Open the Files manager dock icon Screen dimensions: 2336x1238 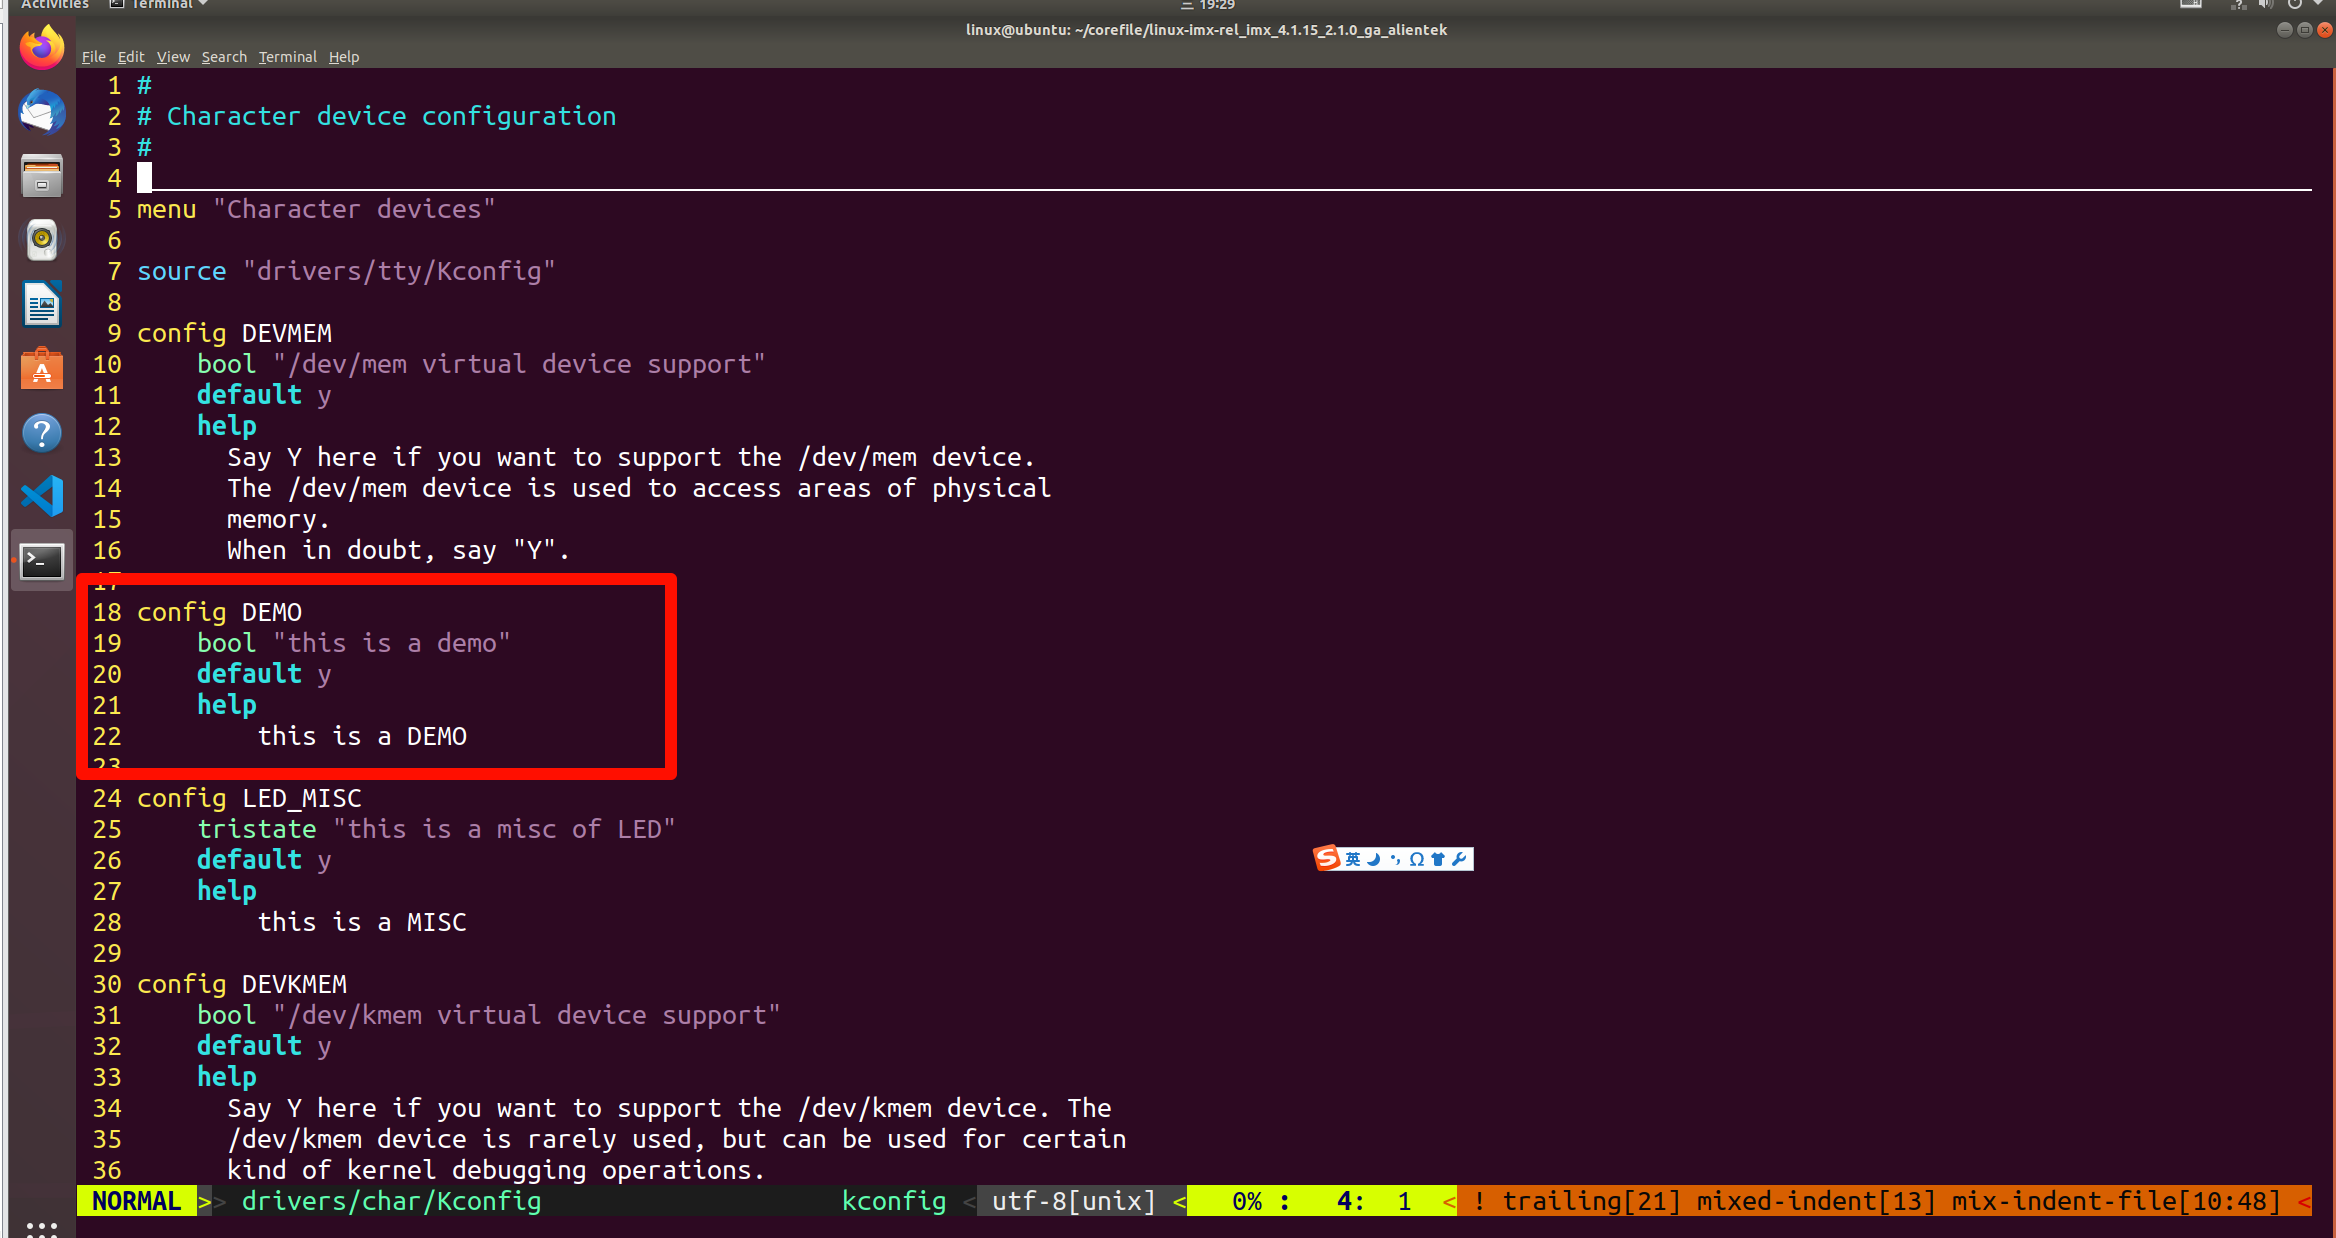coord(41,176)
